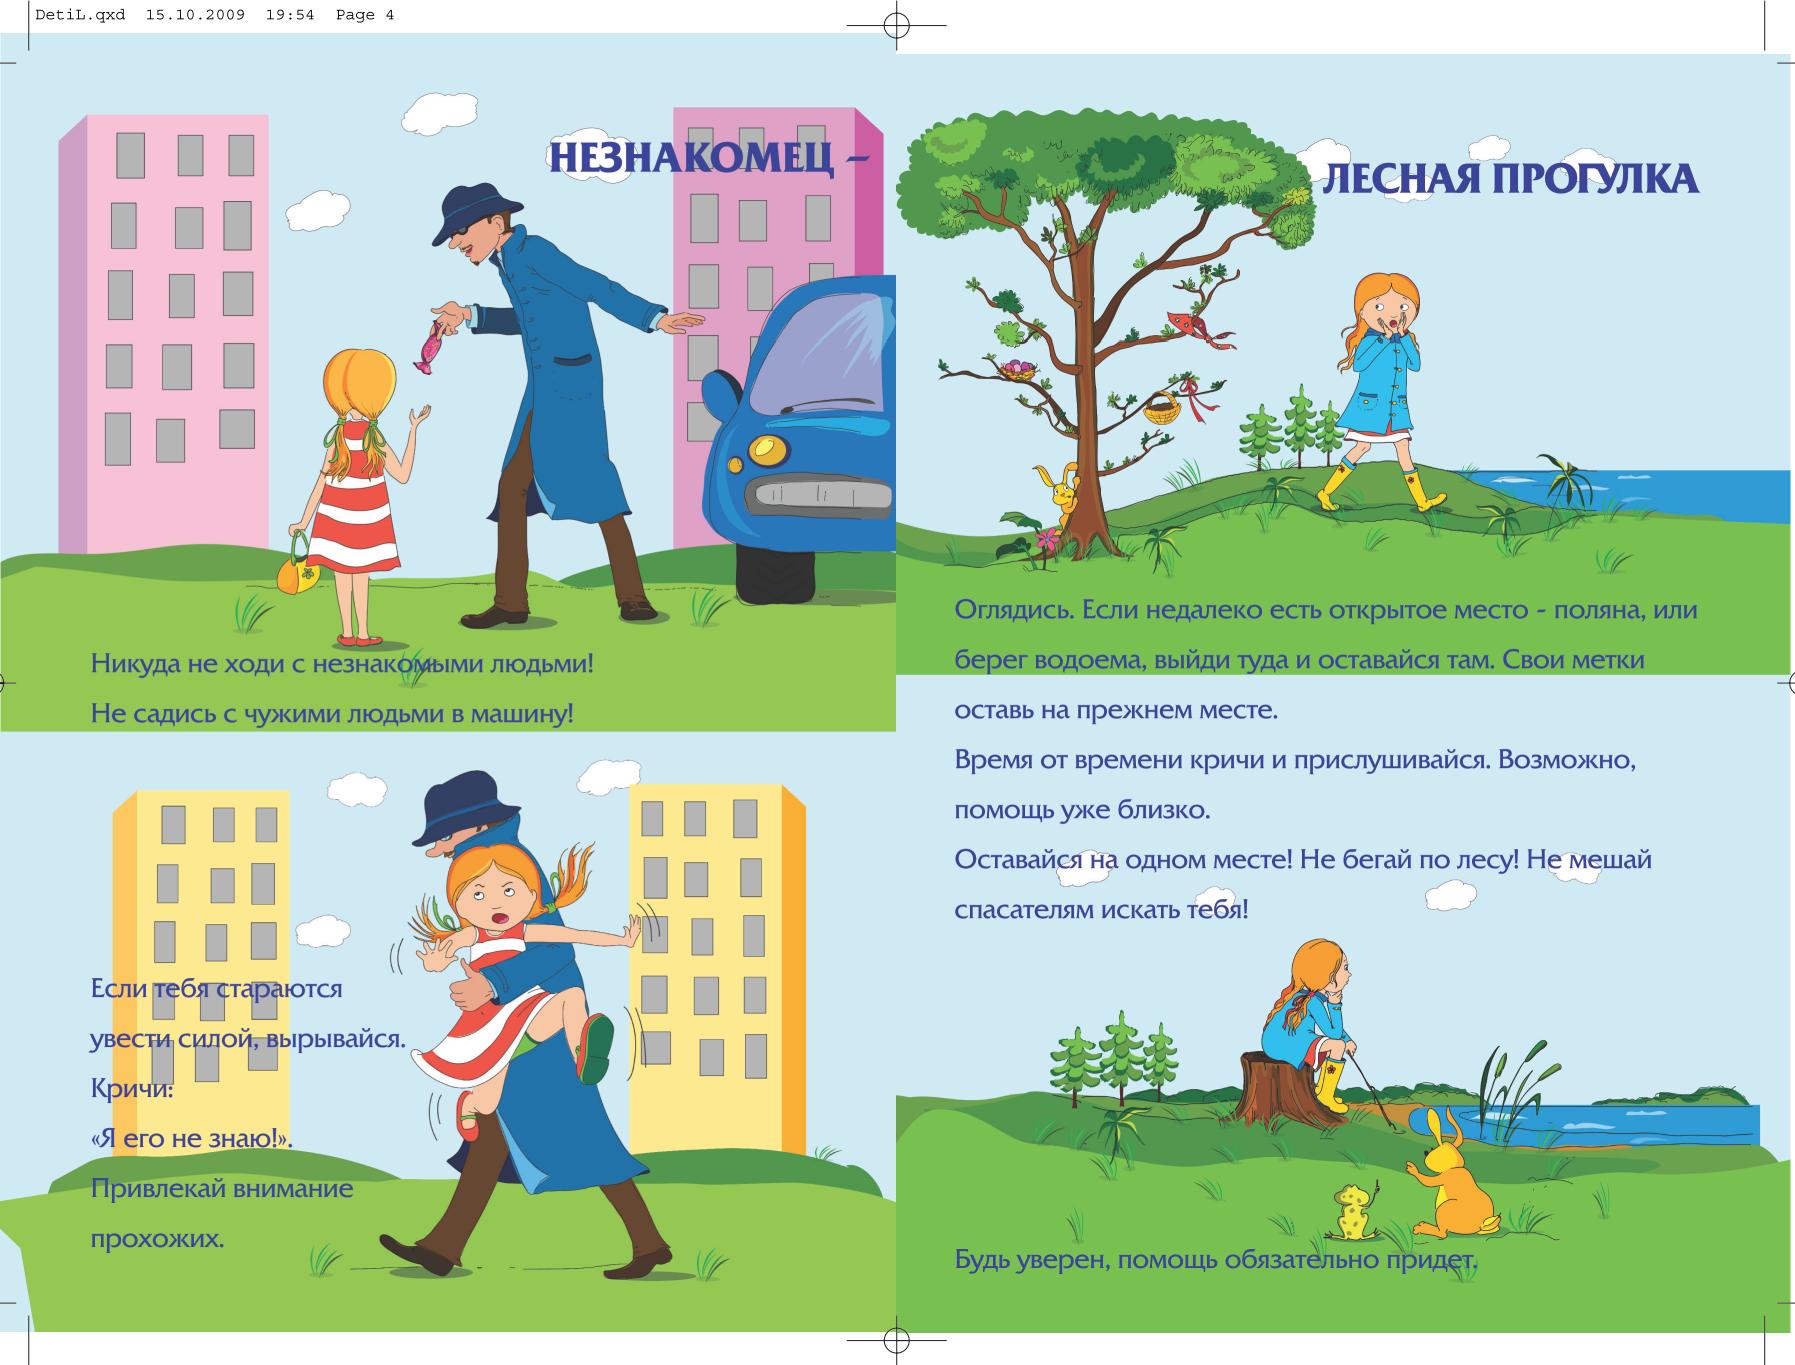Click the bird nest with eggs in the tree
The width and height of the screenshot is (1795, 1365).
tap(1019, 370)
